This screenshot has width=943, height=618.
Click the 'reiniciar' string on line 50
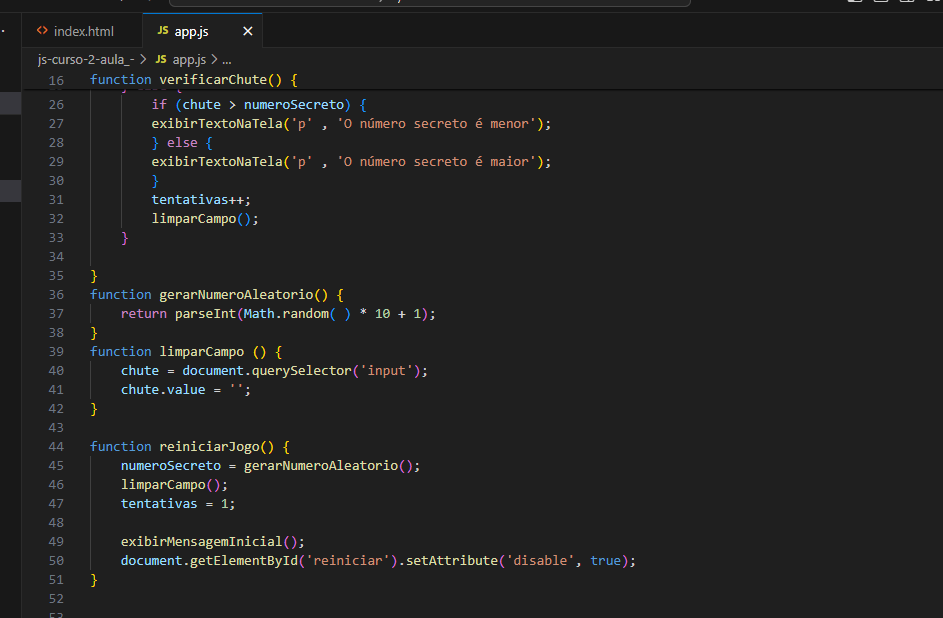[348, 561]
